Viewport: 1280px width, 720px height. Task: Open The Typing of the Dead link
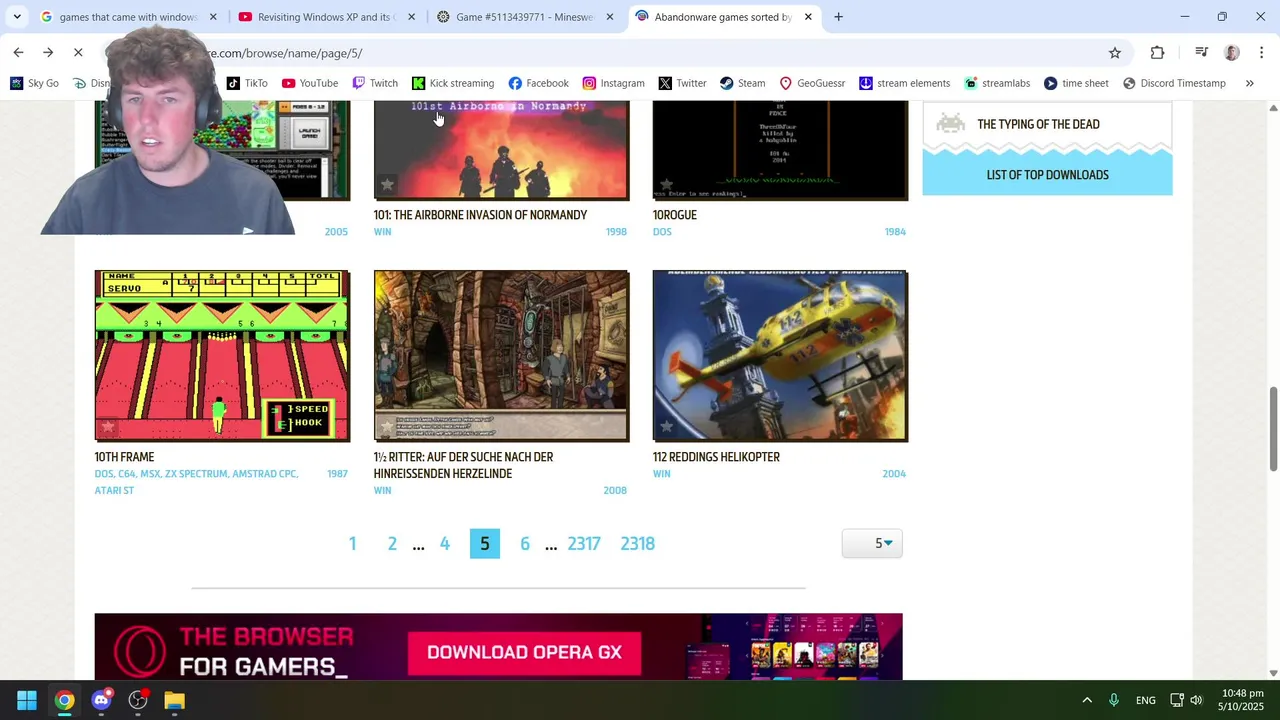1038,124
